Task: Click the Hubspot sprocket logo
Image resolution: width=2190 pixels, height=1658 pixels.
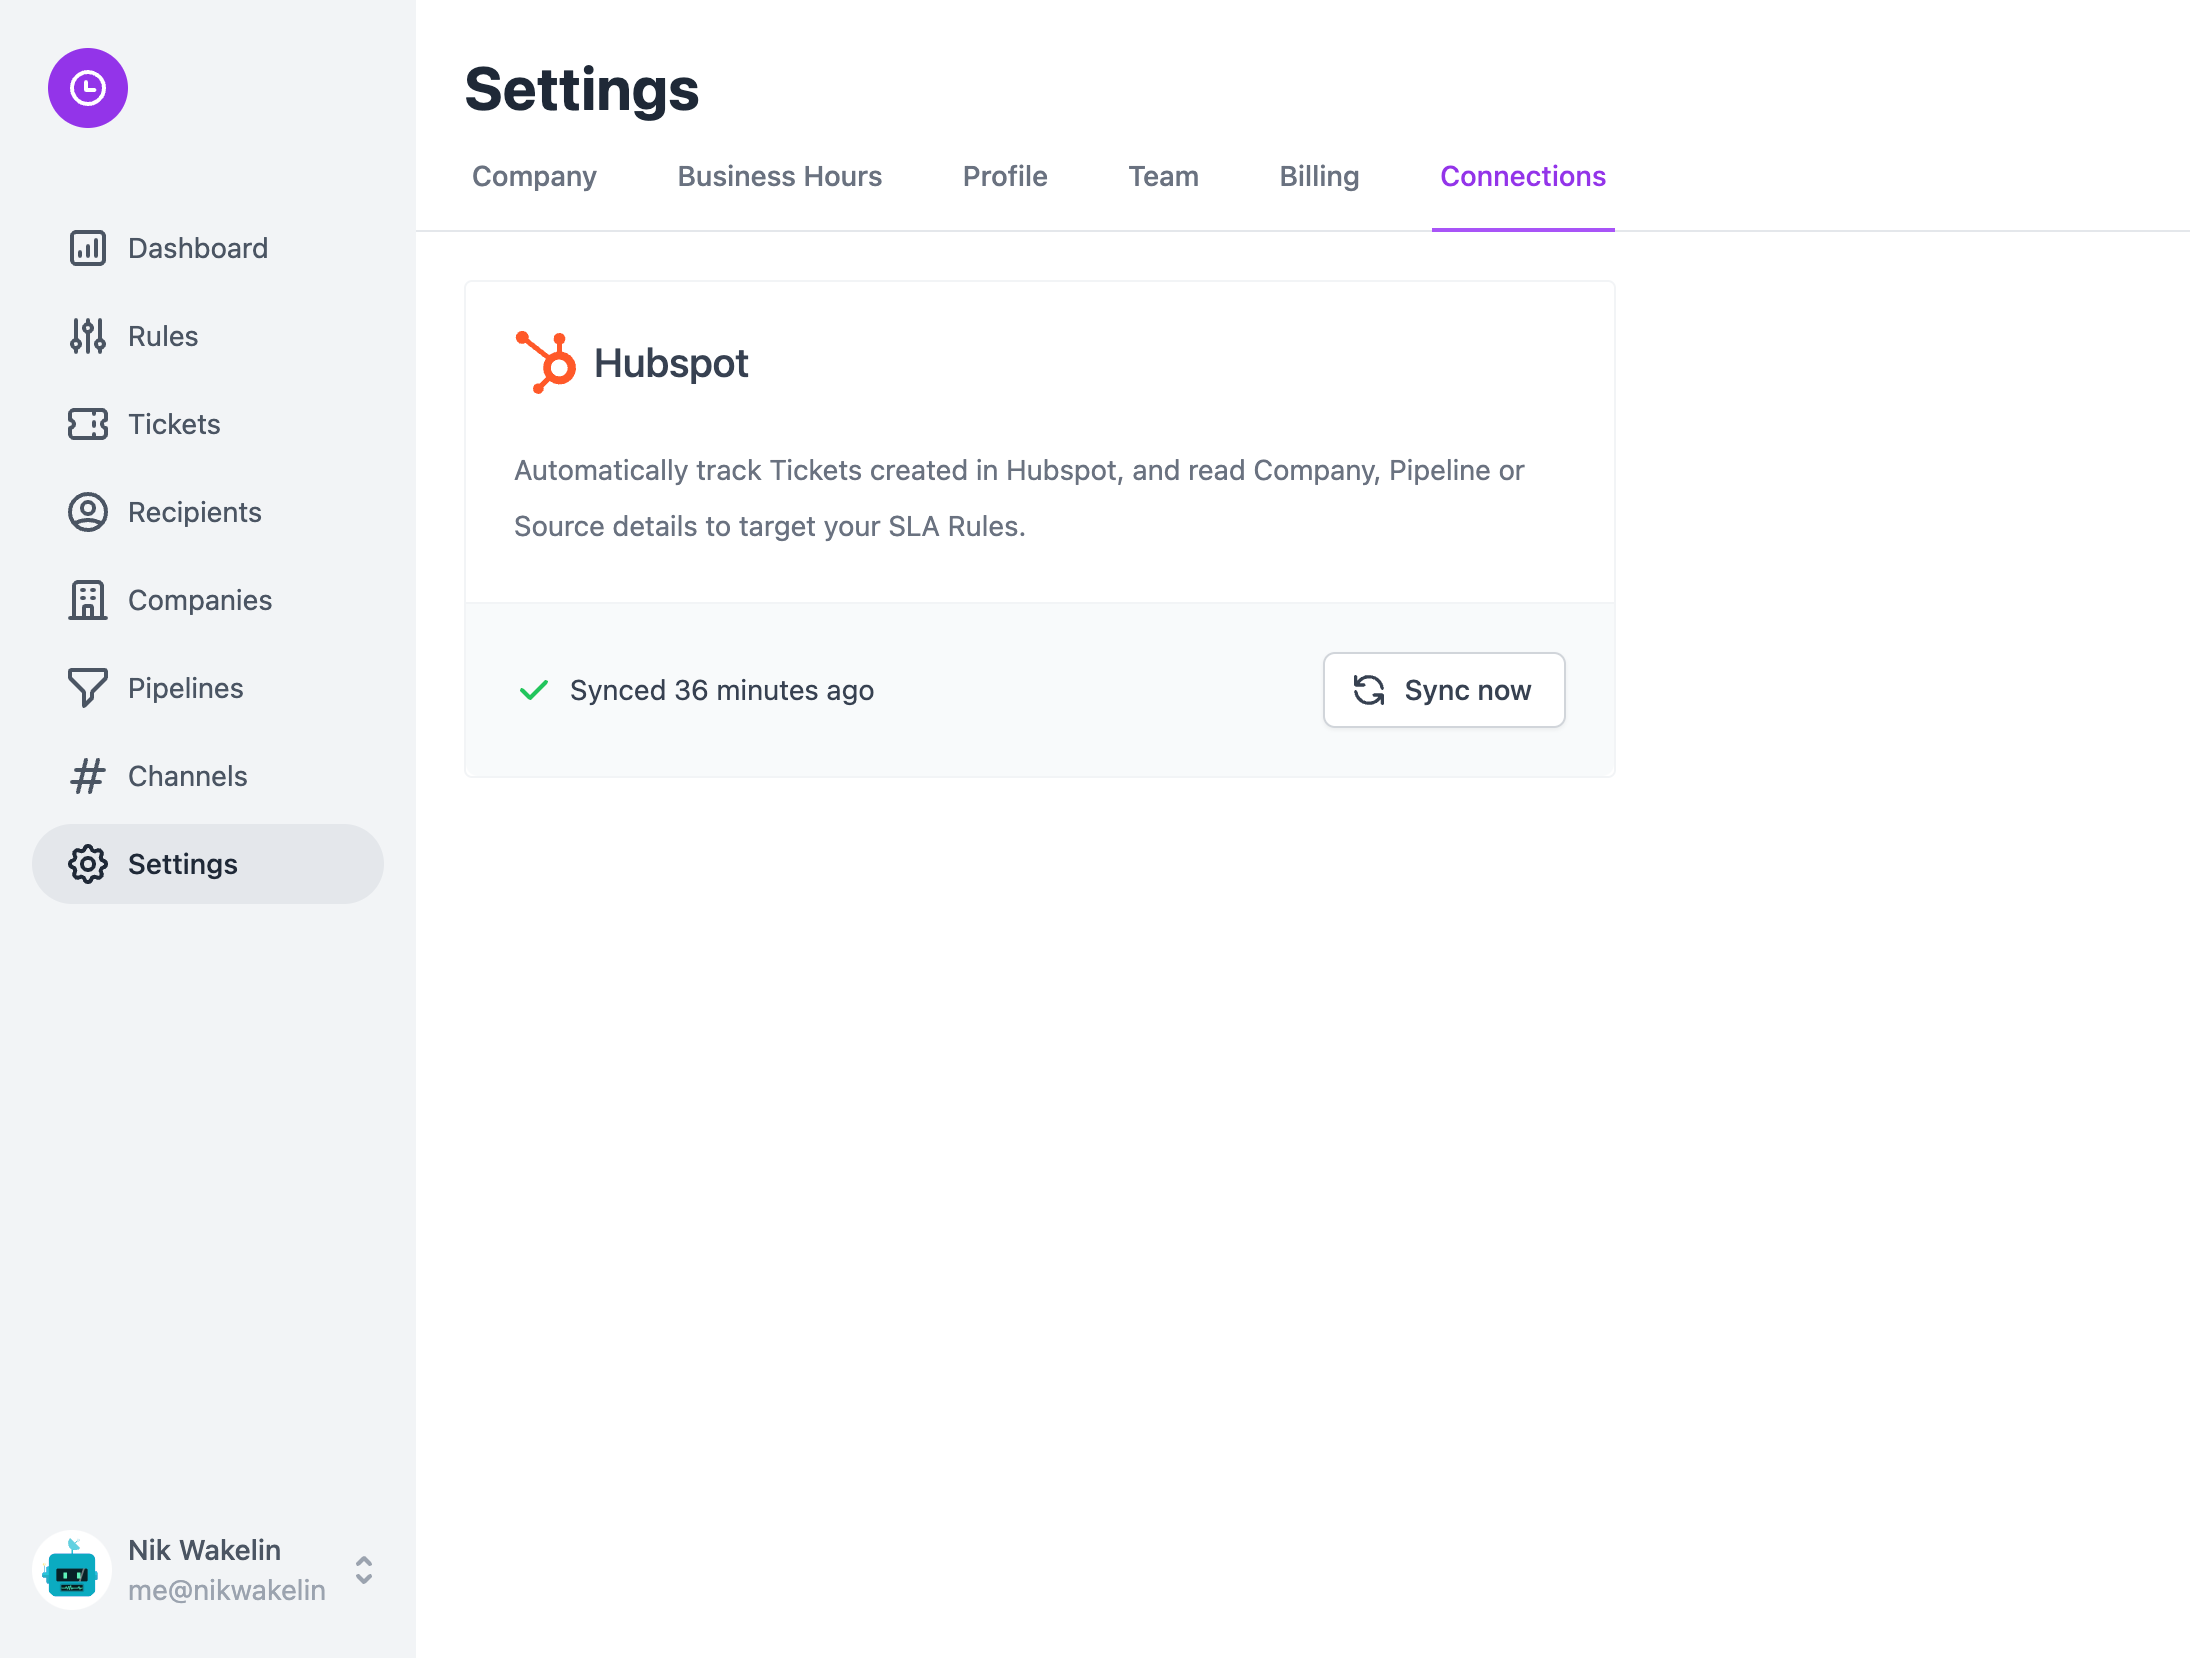Action: tap(546, 363)
